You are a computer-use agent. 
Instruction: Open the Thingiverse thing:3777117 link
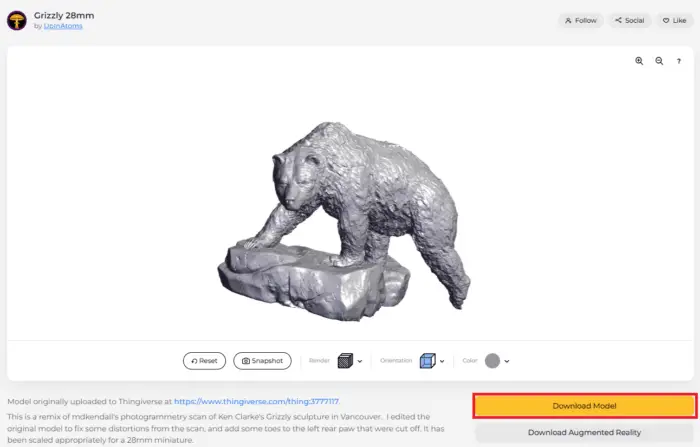click(256, 401)
